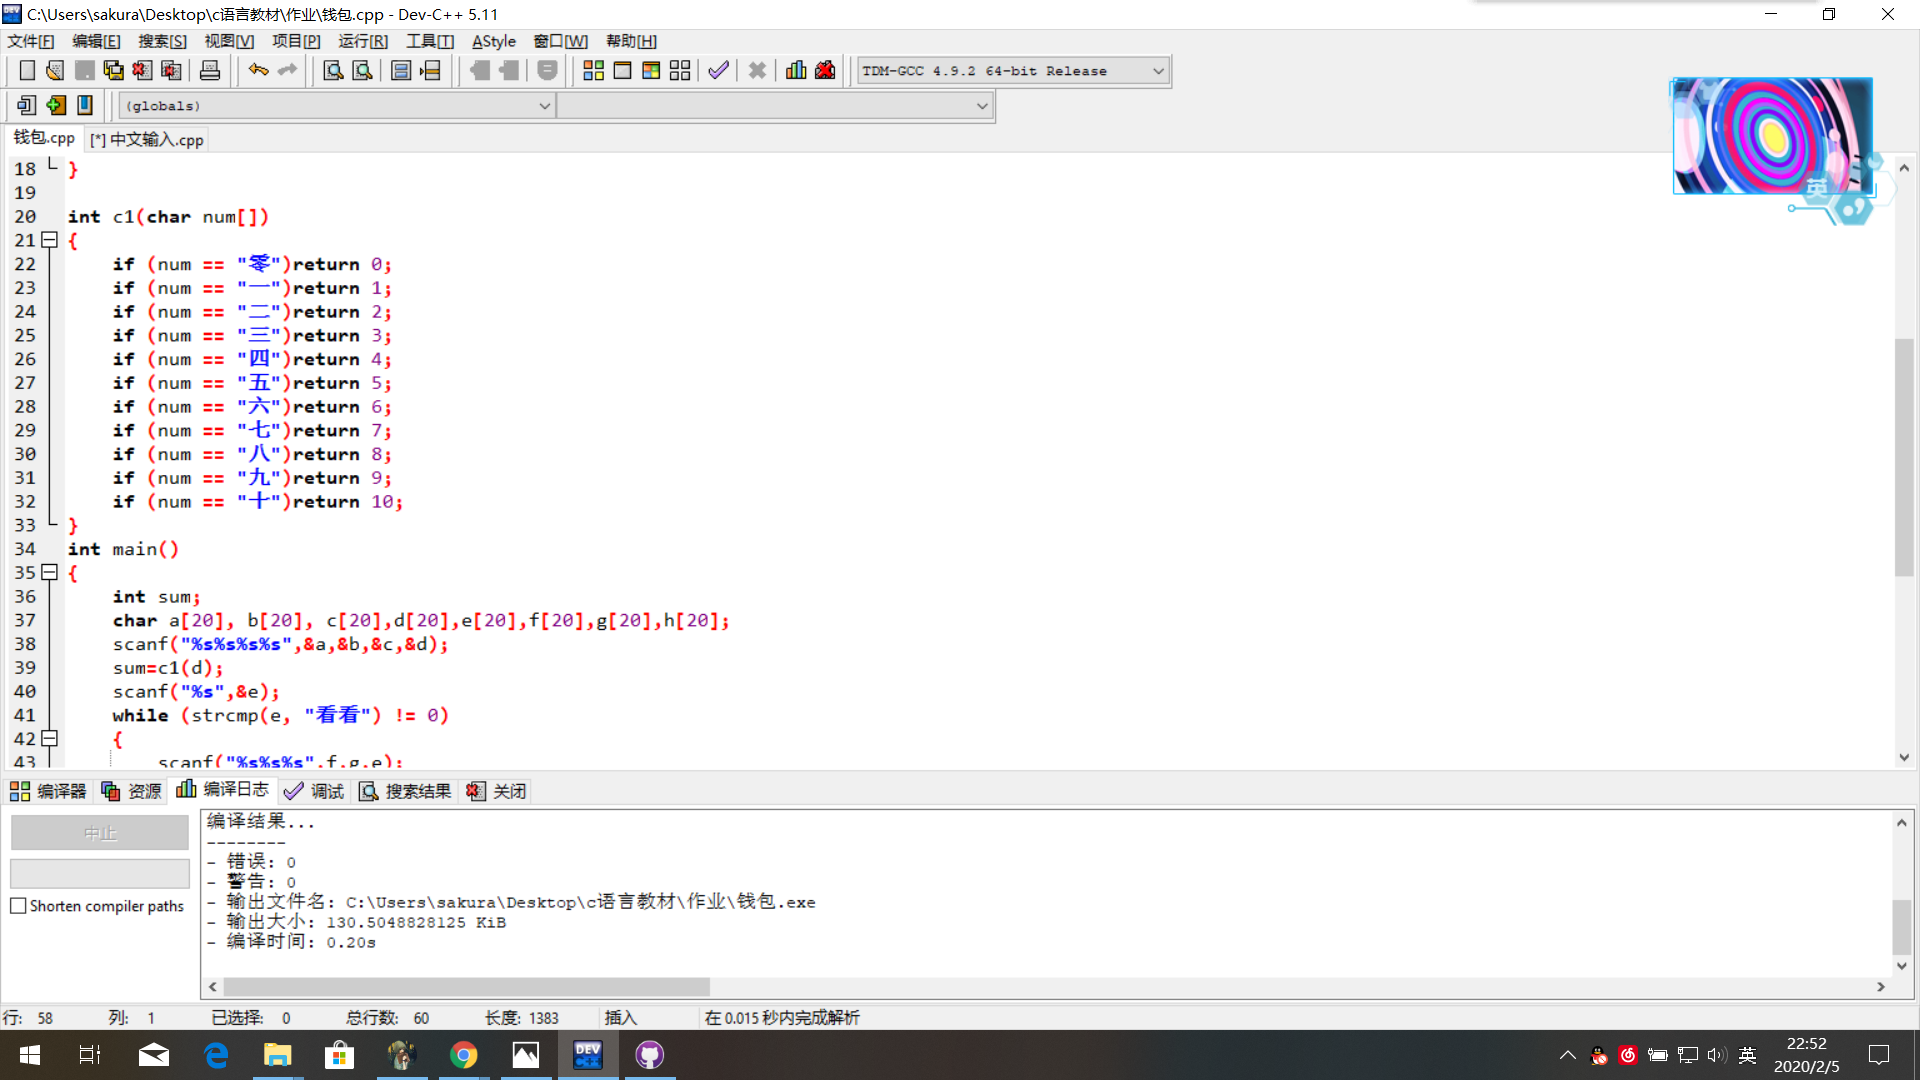
Task: Click the Print toolbar icon
Action: point(210,71)
